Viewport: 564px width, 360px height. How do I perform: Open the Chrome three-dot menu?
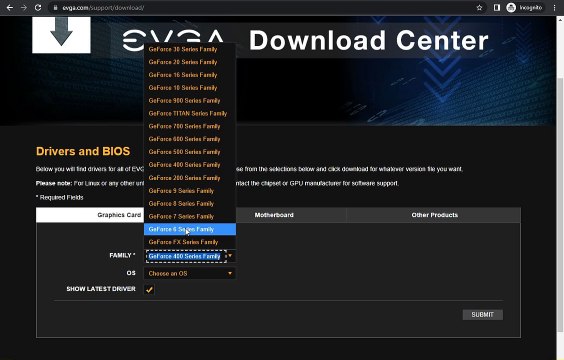pyautogui.click(x=554, y=8)
